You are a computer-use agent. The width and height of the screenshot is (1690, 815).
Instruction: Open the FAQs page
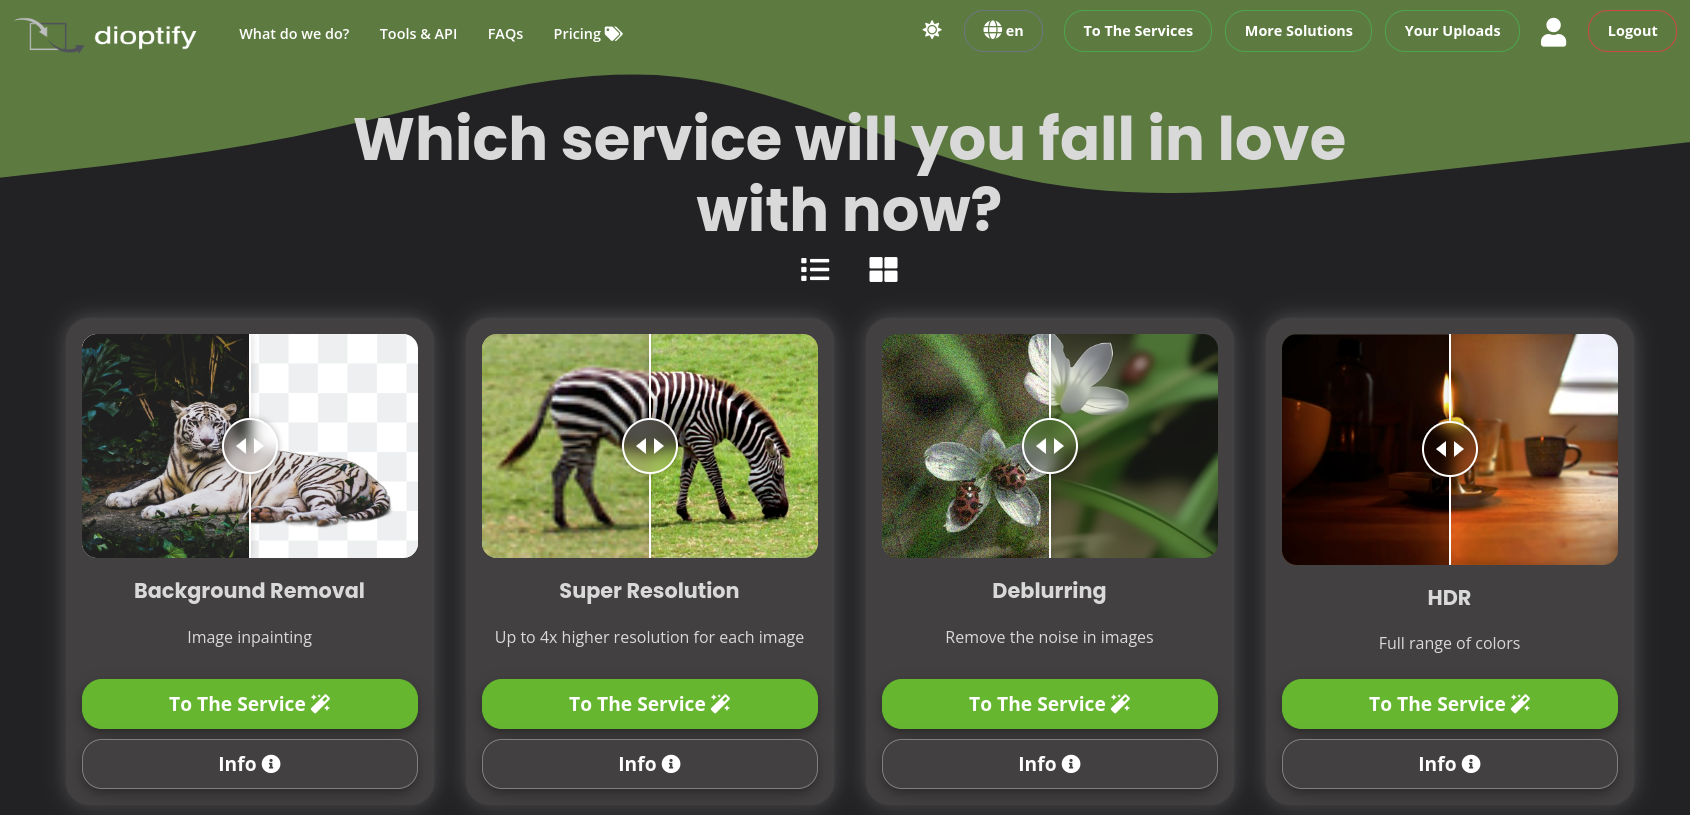point(505,34)
